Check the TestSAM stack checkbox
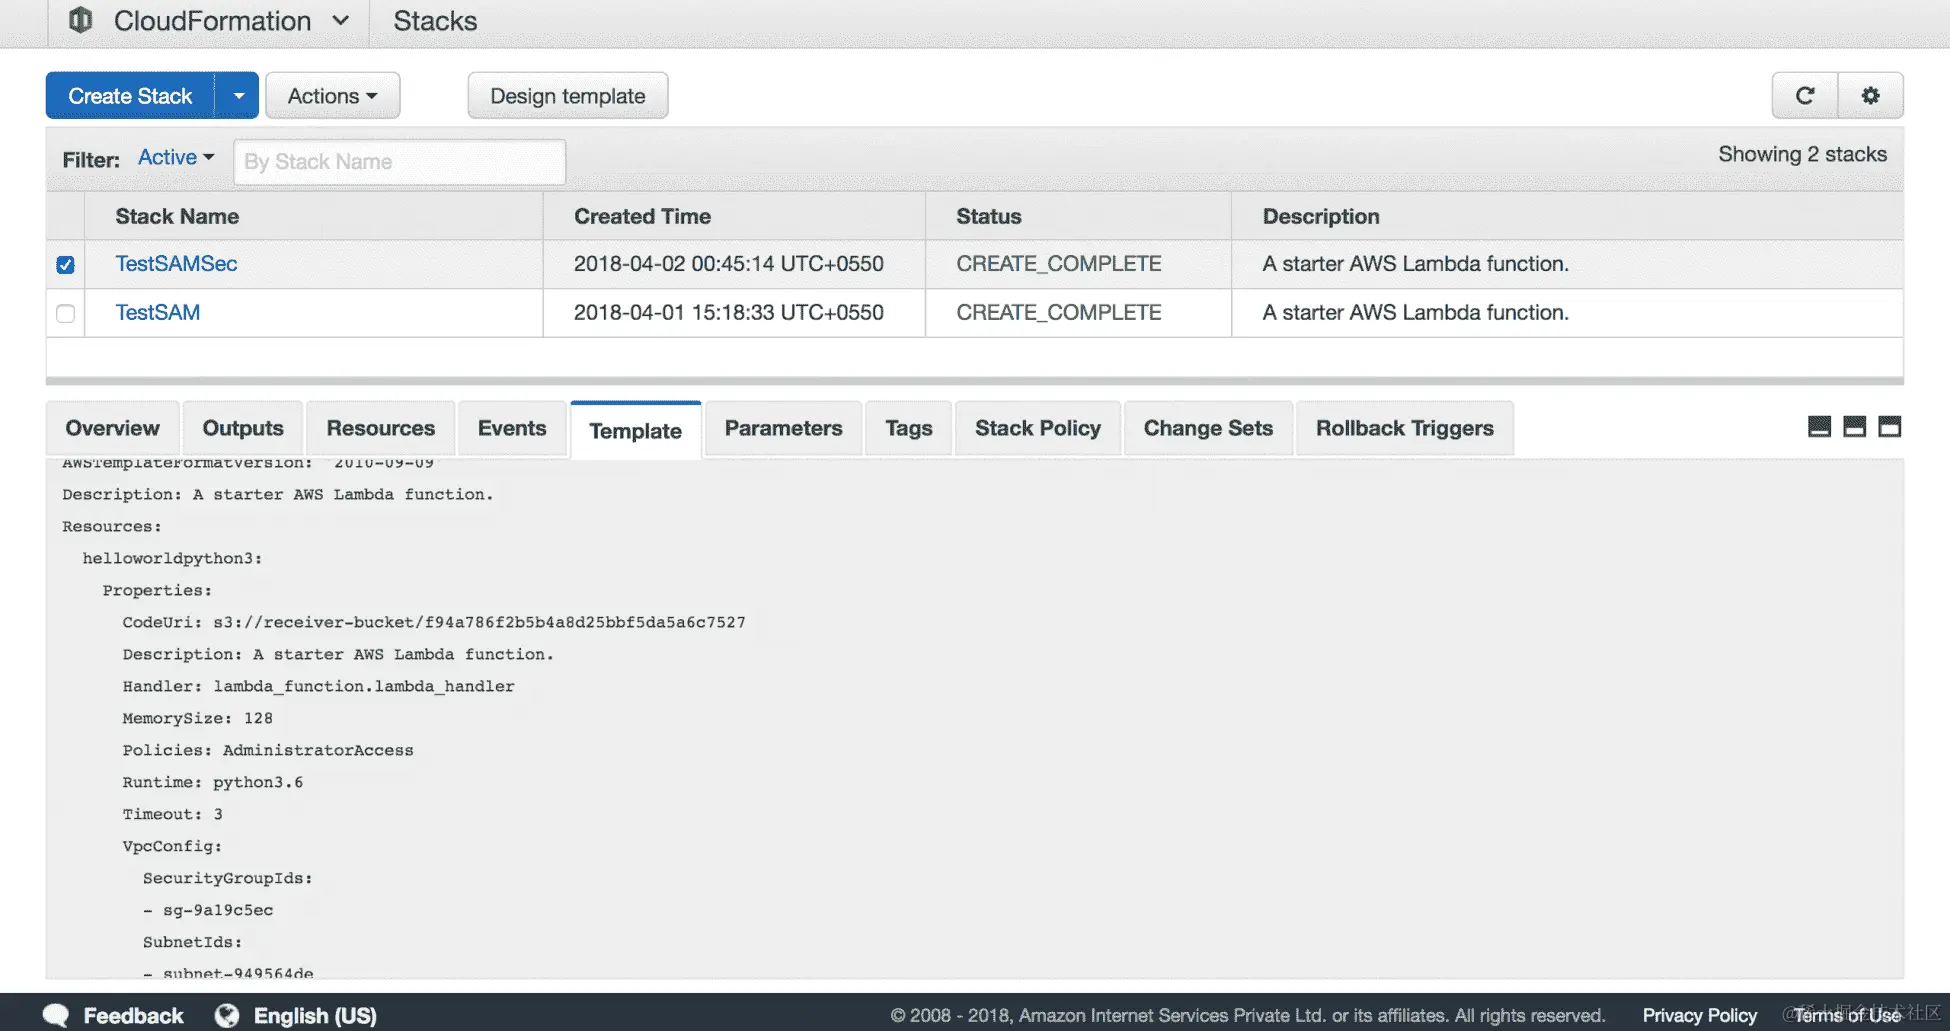The image size is (1950, 1031). click(65, 314)
